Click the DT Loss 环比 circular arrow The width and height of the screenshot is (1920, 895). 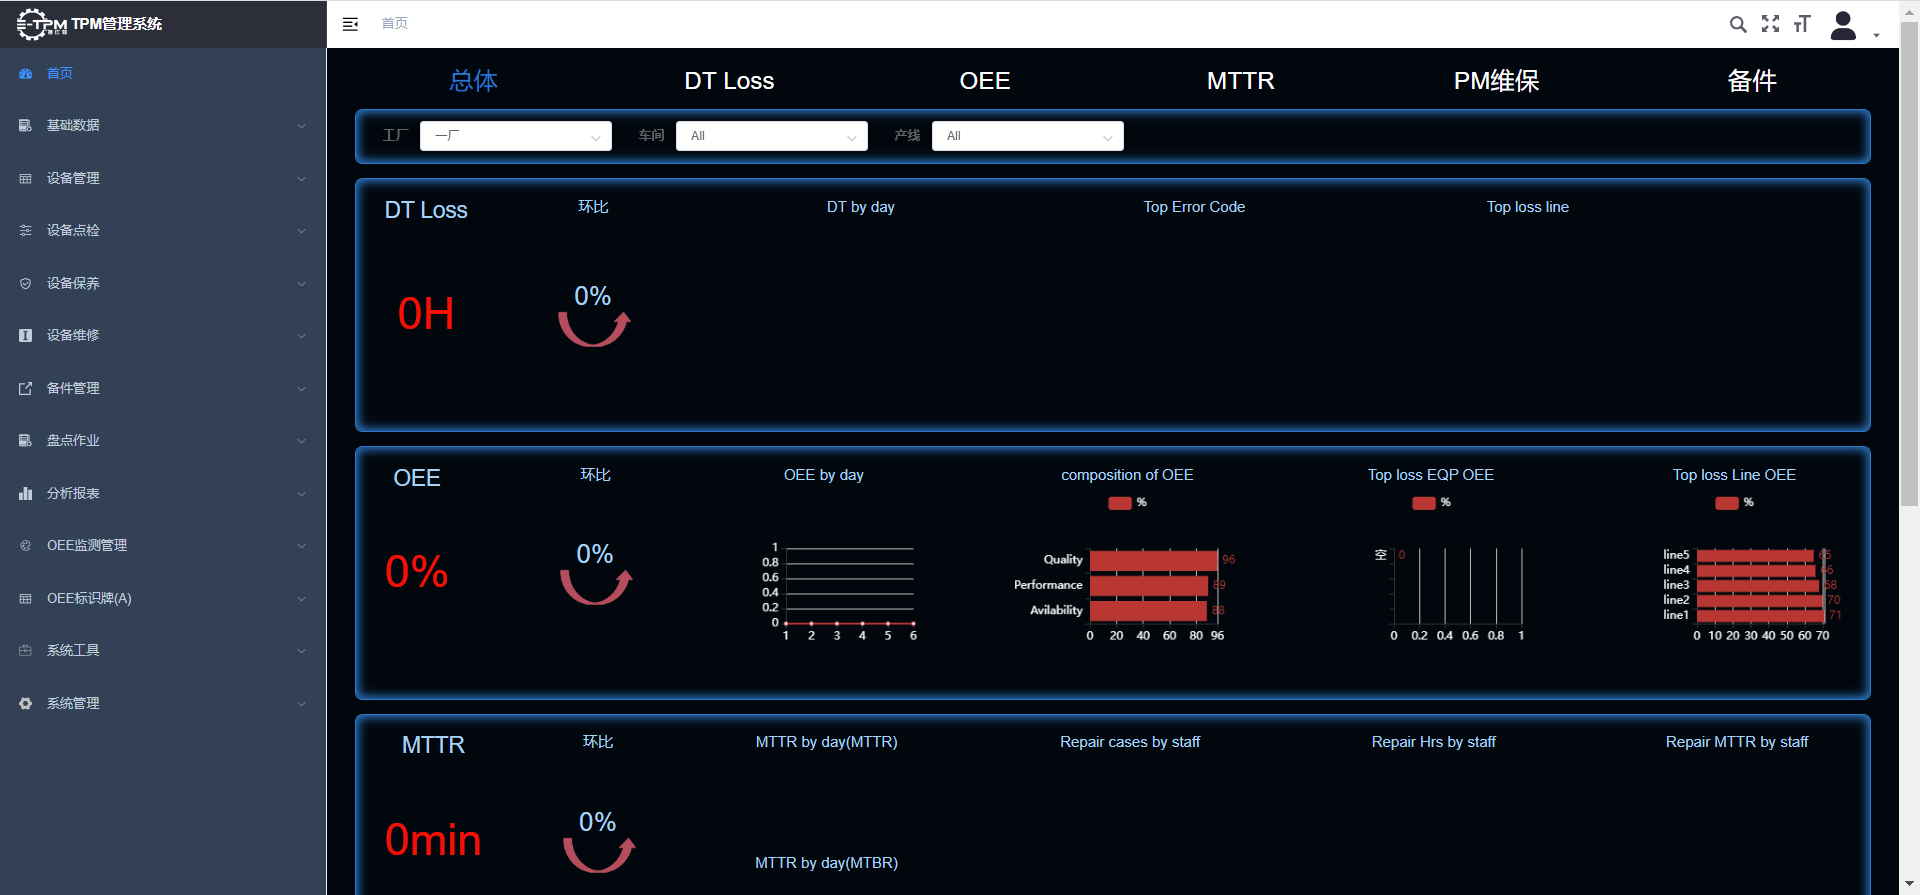pyautogui.click(x=594, y=328)
